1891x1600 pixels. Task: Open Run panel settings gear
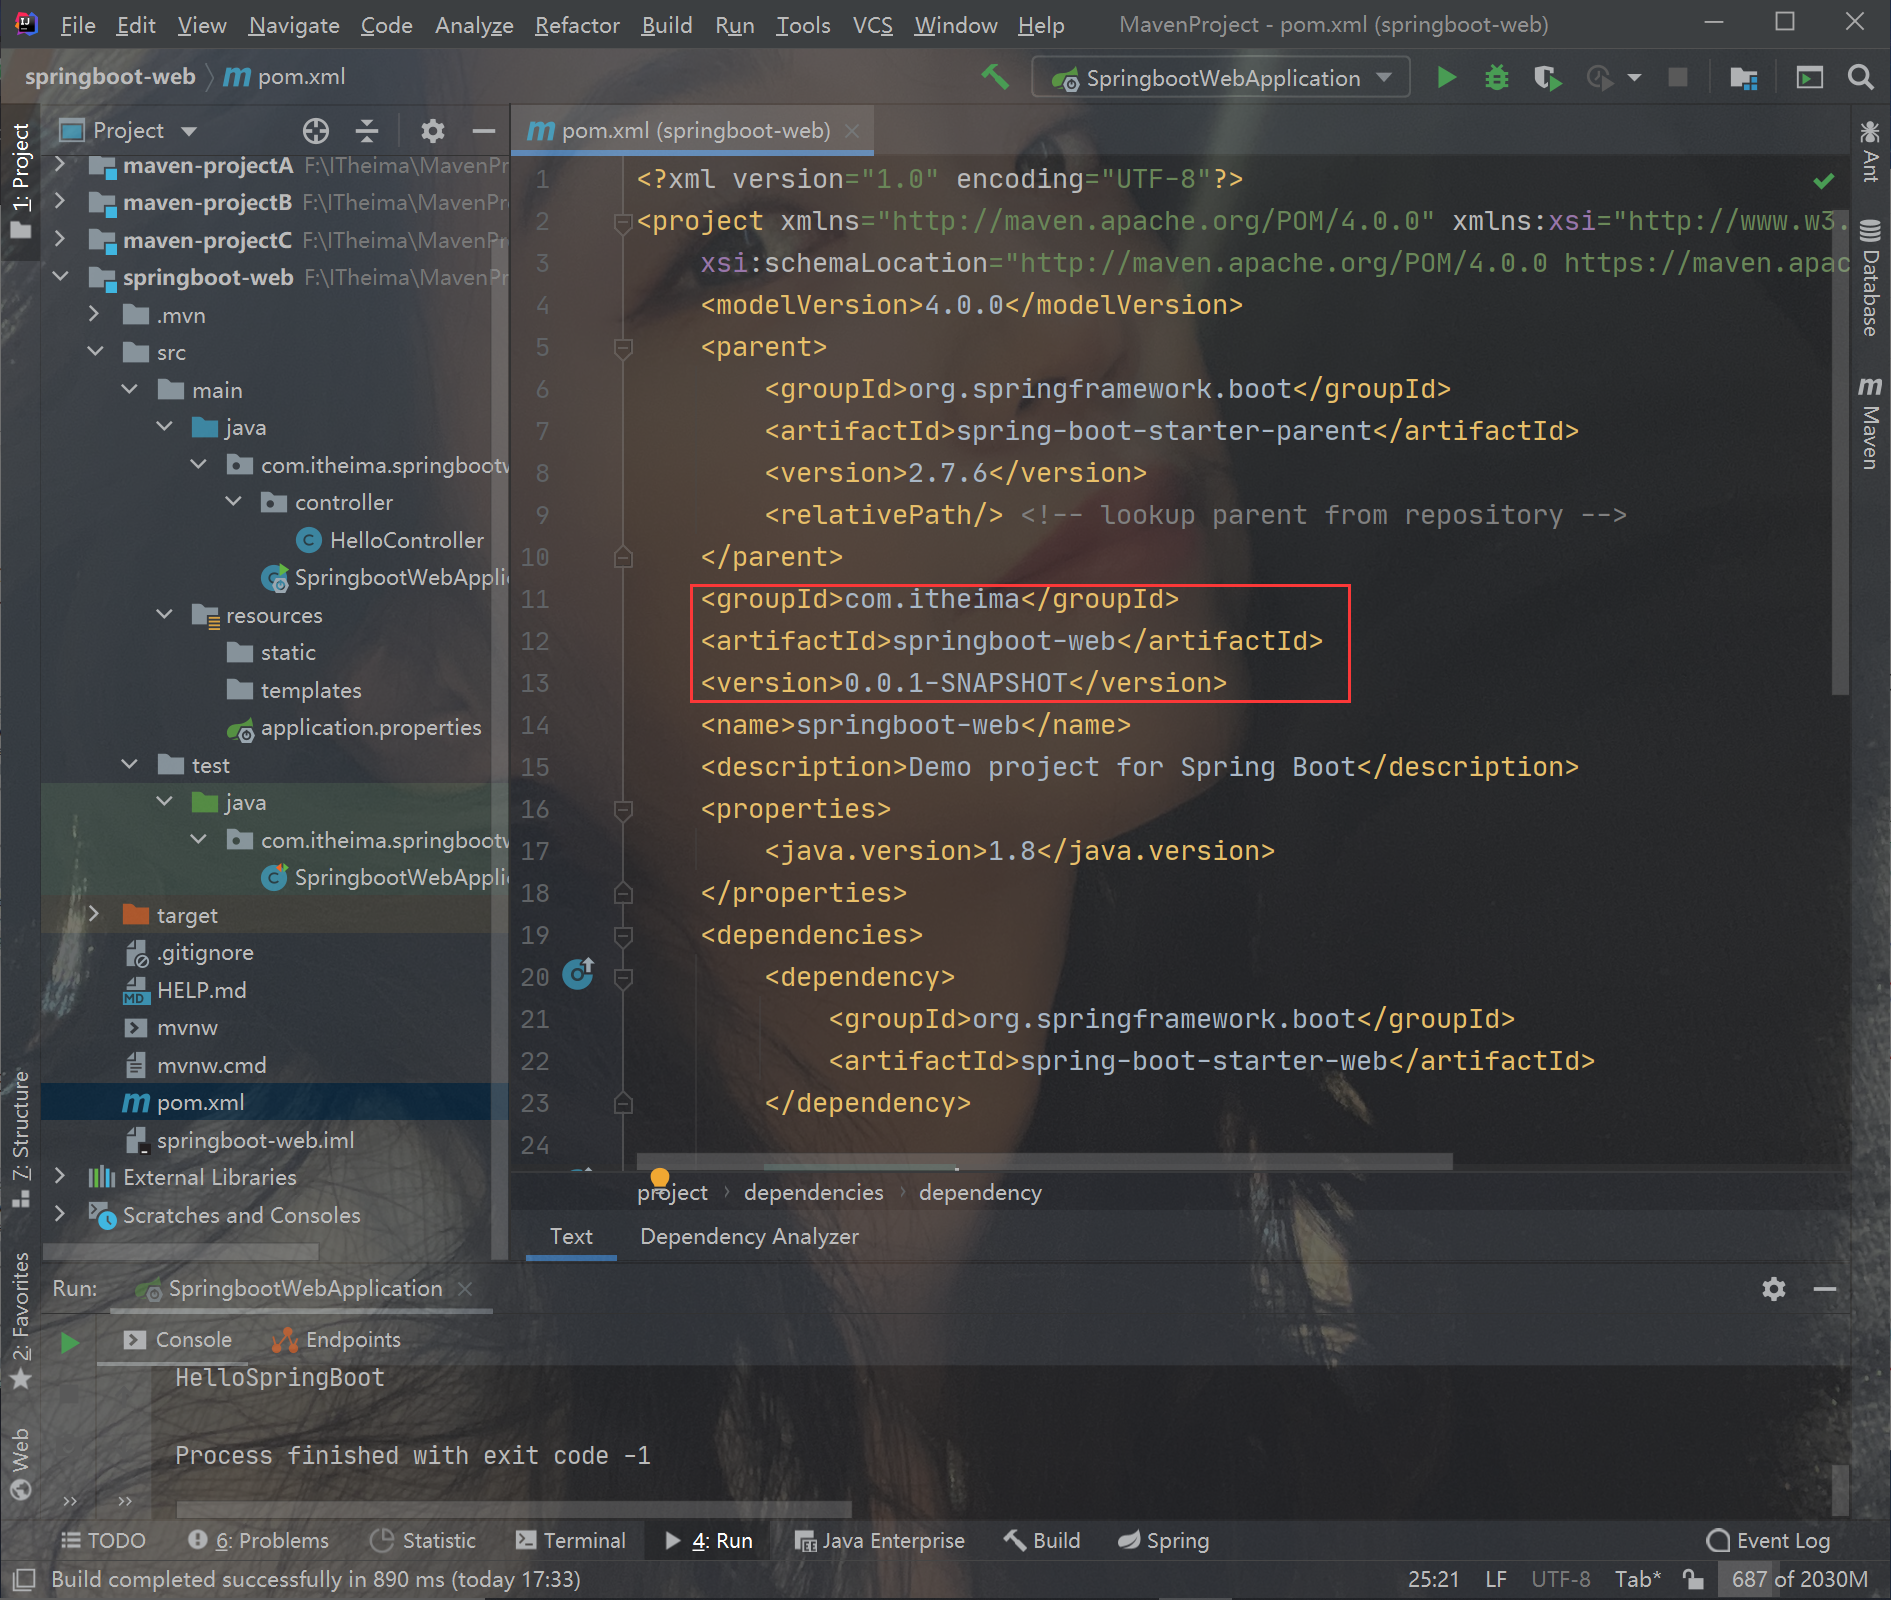pos(1773,1289)
